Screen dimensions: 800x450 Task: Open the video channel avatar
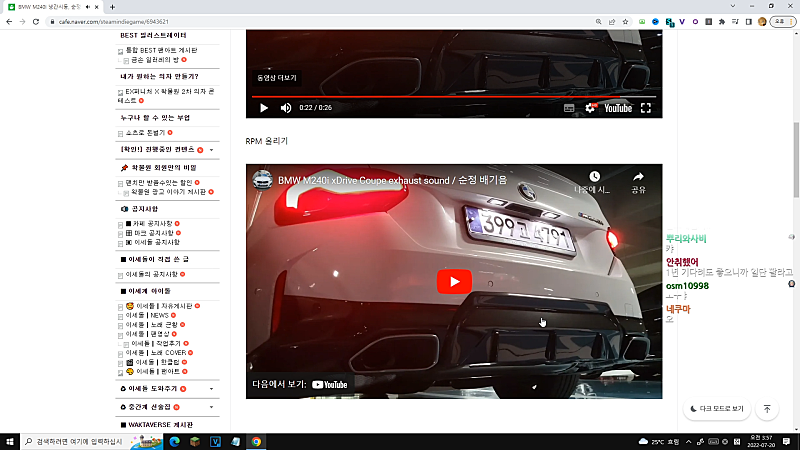tap(263, 180)
